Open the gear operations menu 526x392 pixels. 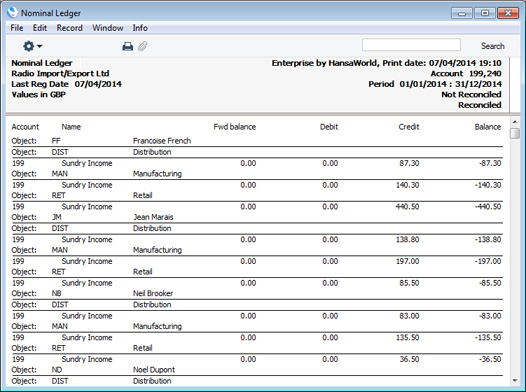click(32, 46)
